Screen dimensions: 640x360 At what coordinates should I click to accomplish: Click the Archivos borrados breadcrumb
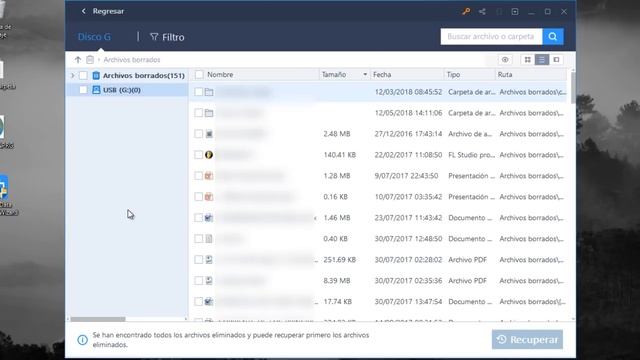click(x=132, y=60)
